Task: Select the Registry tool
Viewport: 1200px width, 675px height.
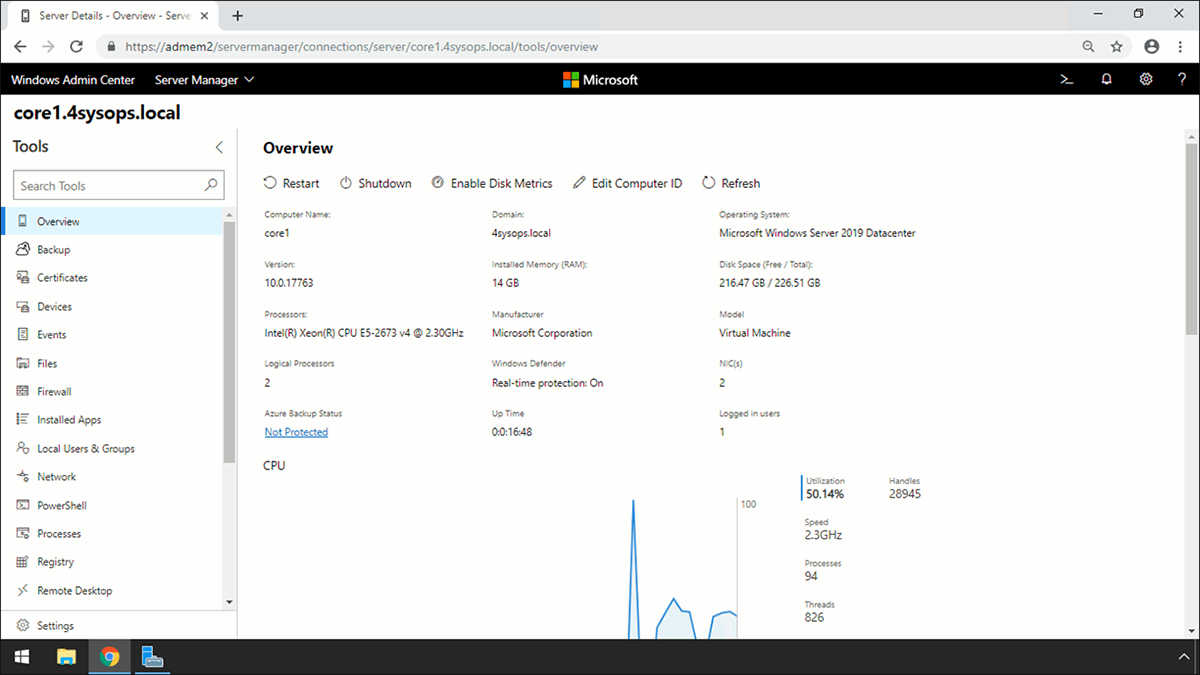Action: [55, 562]
